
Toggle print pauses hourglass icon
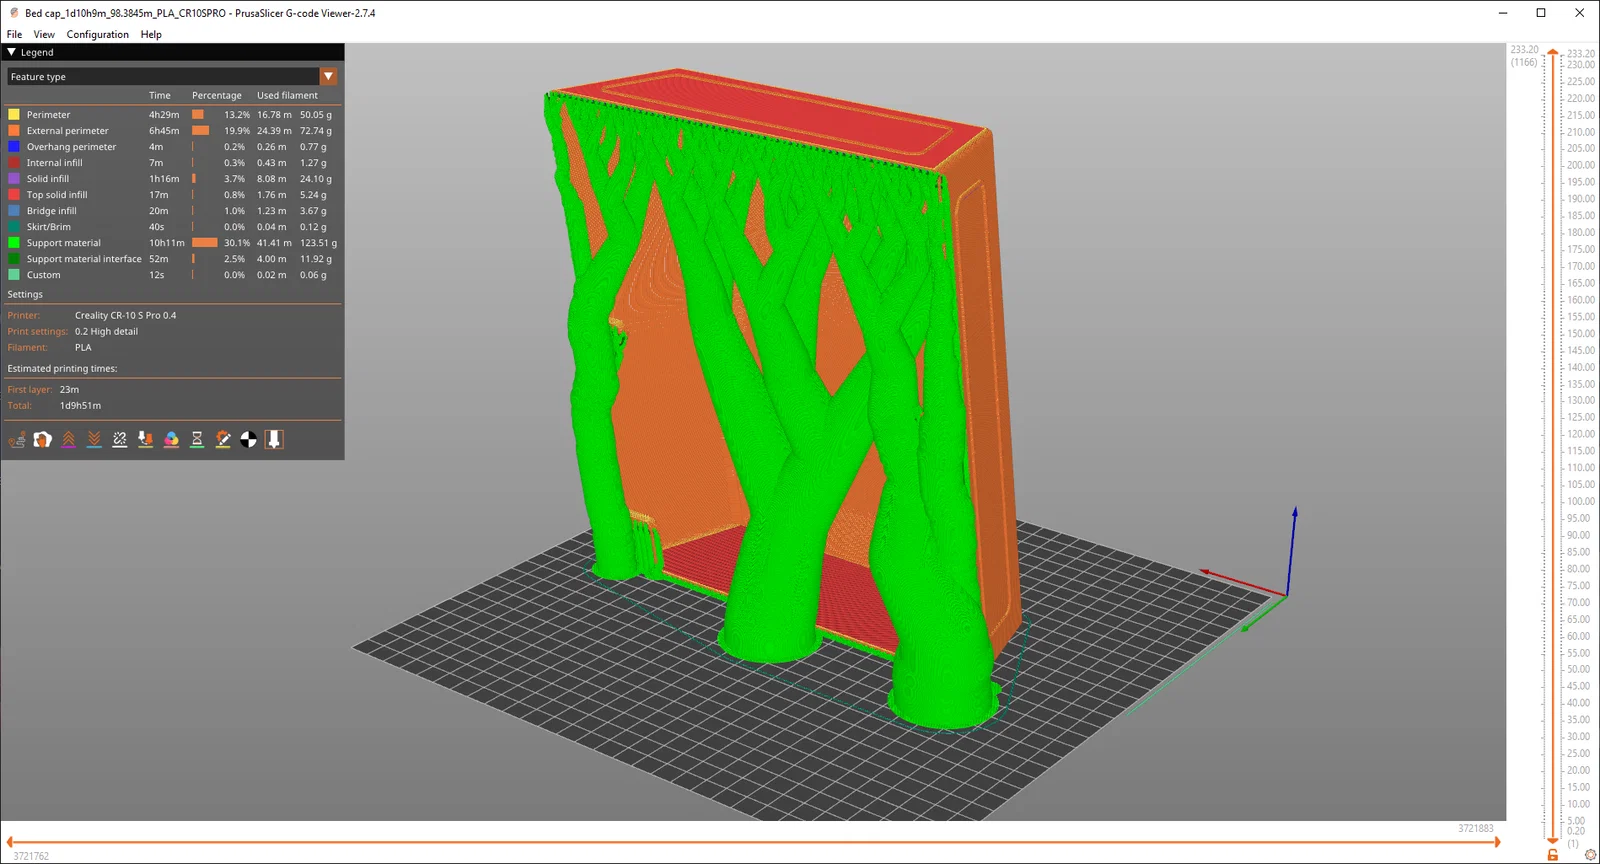tap(197, 439)
